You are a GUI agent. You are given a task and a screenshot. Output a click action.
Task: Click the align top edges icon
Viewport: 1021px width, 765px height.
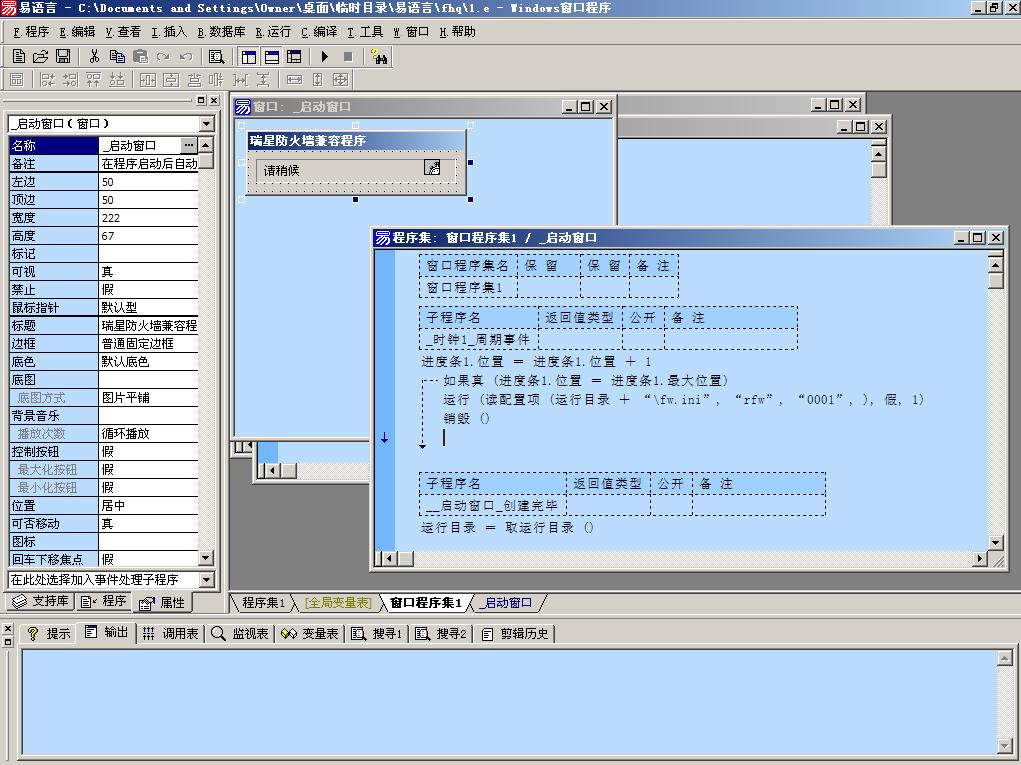click(94, 79)
